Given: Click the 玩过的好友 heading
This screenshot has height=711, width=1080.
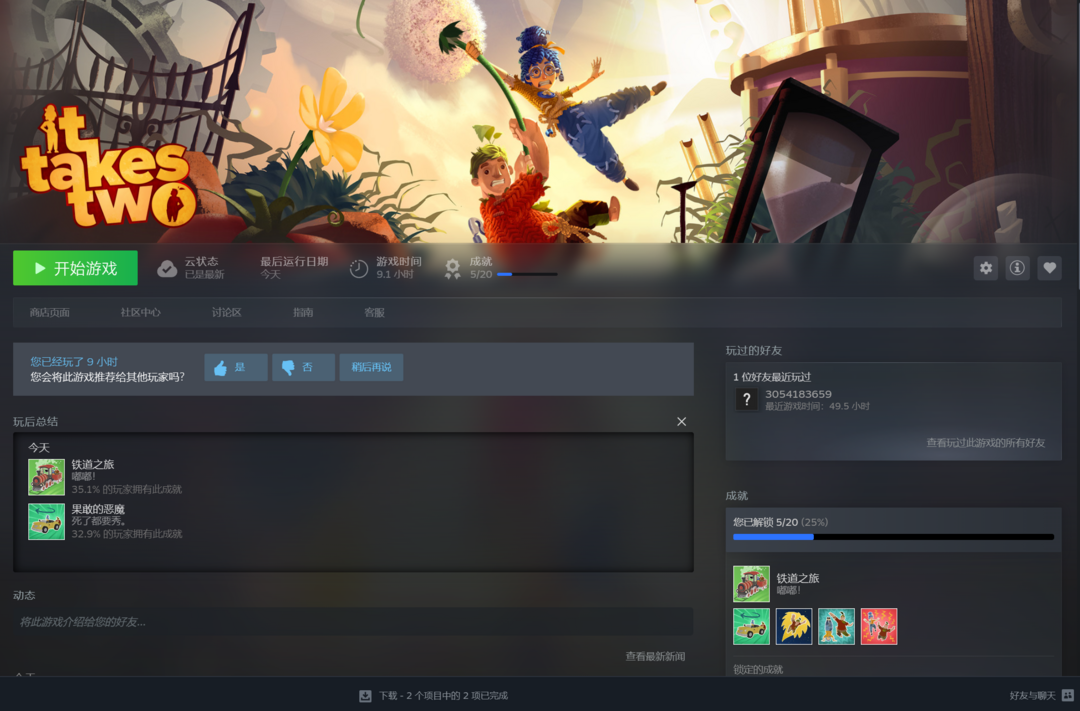Looking at the screenshot, I should coord(754,351).
